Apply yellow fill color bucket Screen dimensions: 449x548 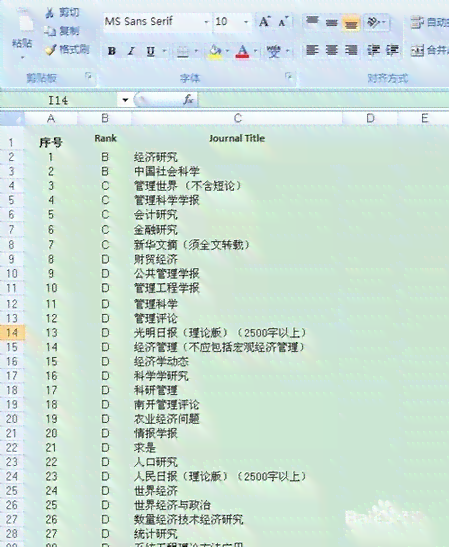pos(215,52)
